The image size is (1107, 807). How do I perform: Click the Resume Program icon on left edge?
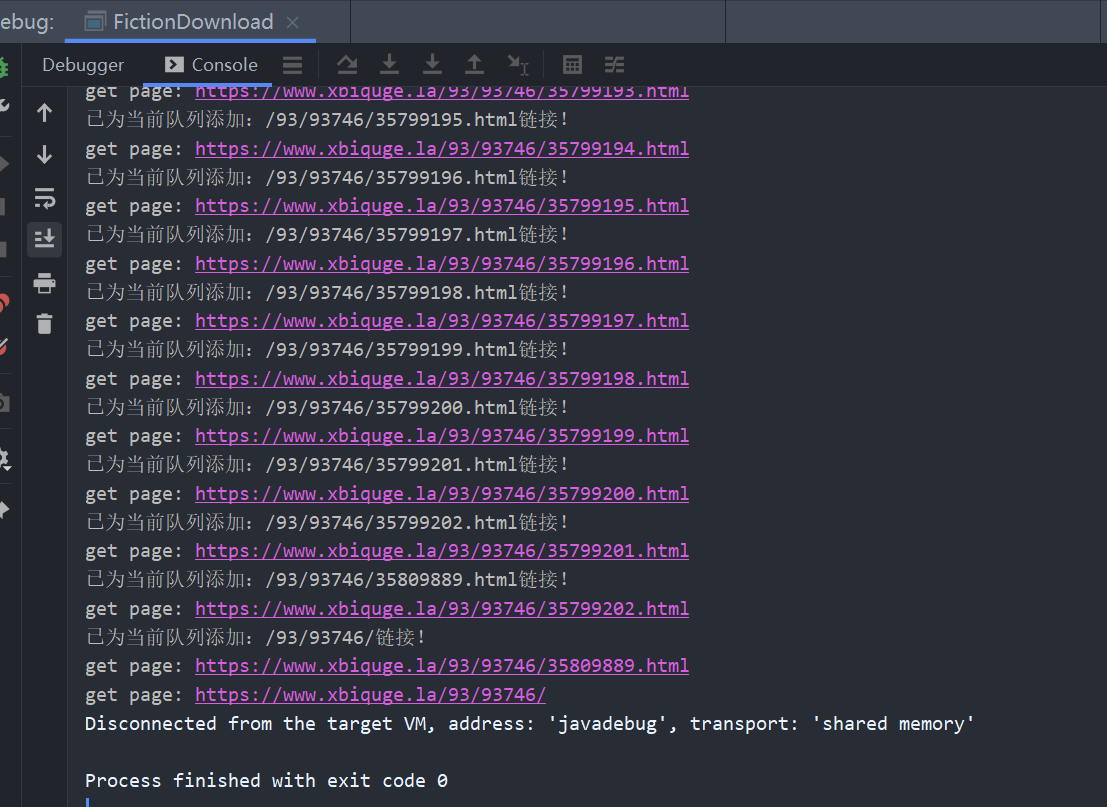click(4, 164)
